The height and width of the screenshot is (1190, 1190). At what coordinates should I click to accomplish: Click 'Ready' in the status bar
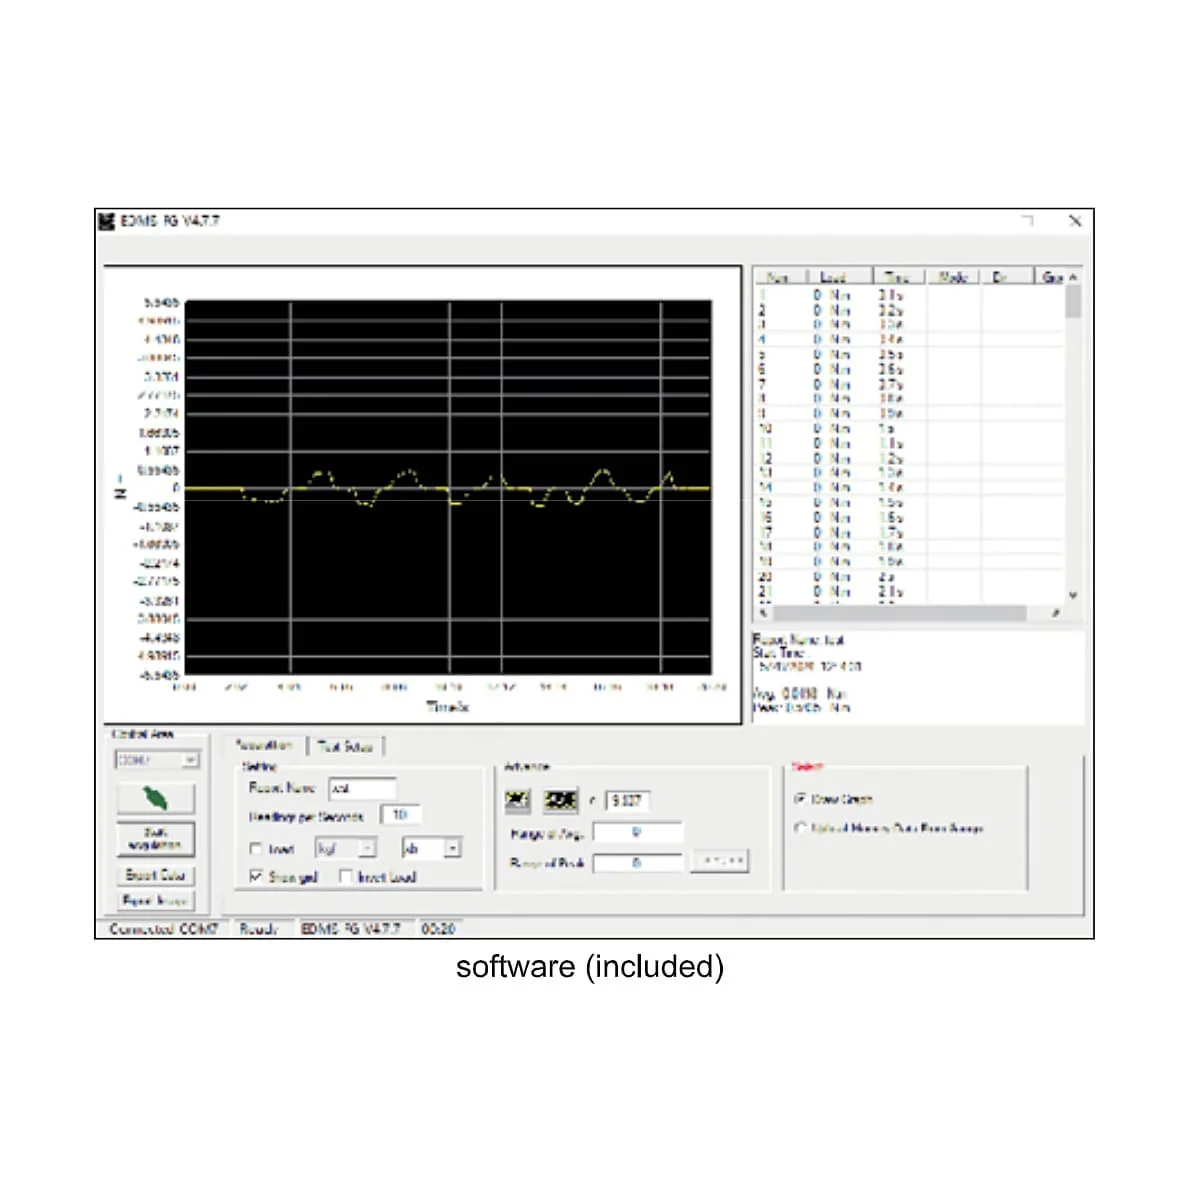[259, 929]
